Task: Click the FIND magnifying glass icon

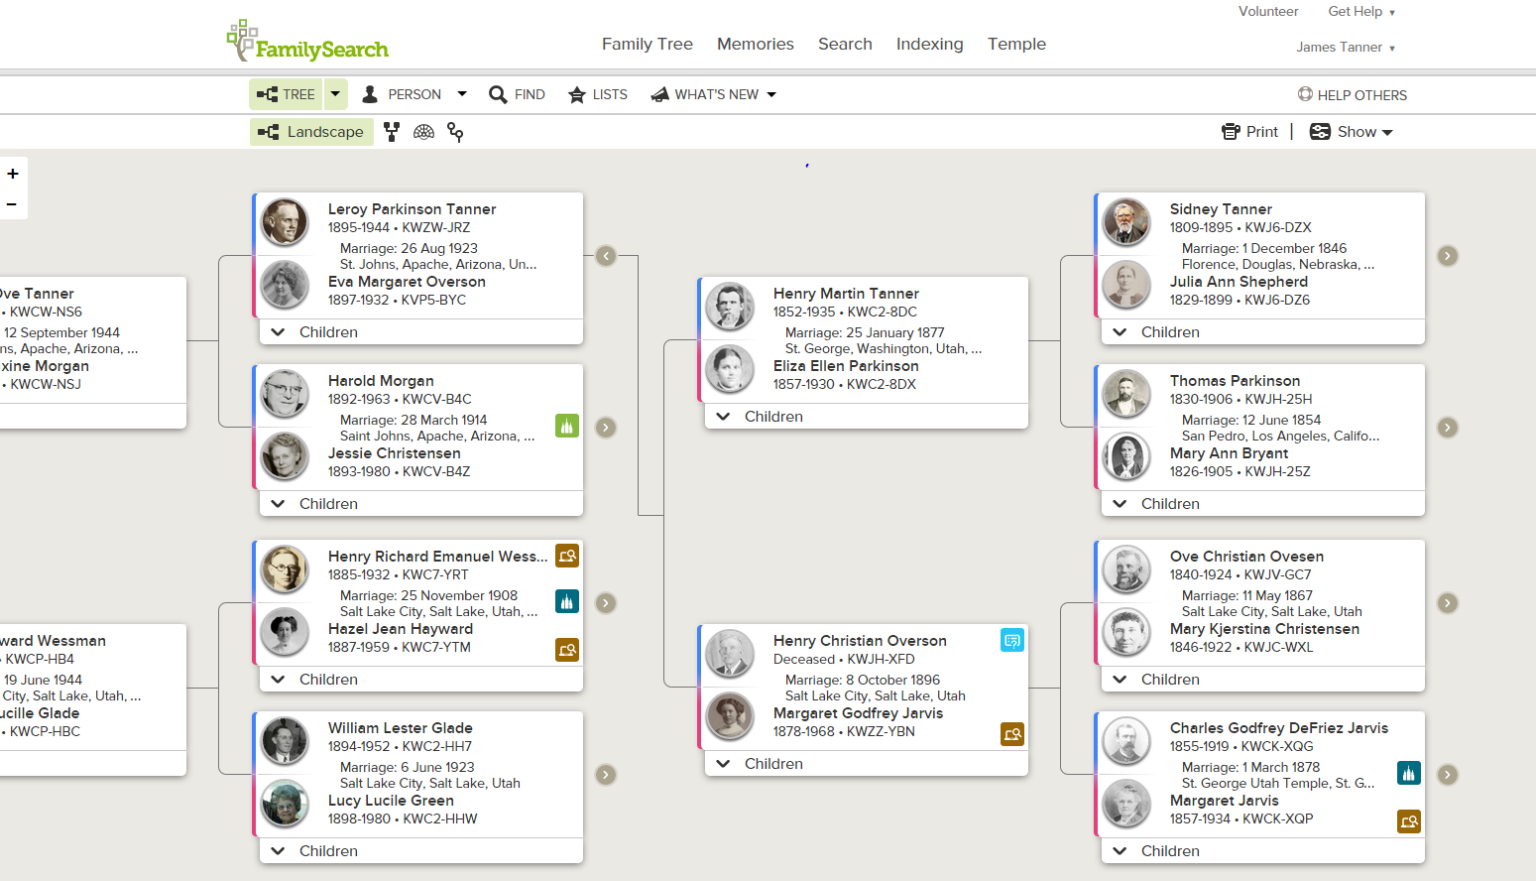Action: (x=499, y=94)
